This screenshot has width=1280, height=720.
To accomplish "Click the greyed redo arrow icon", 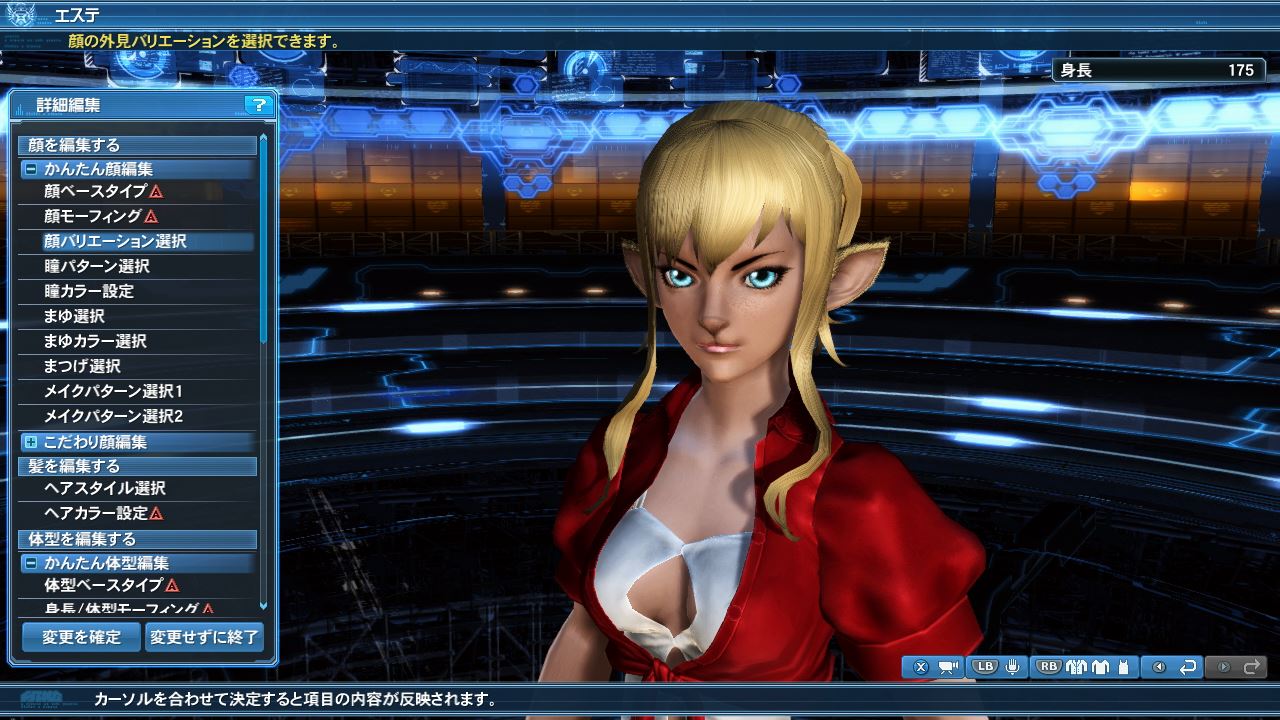I will pos(1251,667).
